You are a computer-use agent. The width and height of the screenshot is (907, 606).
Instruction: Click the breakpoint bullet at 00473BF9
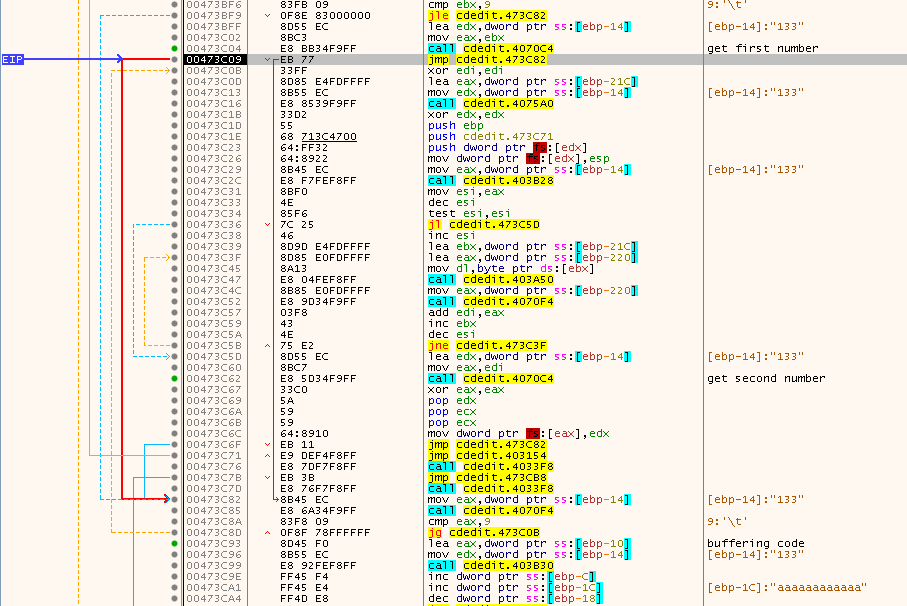tap(175, 16)
